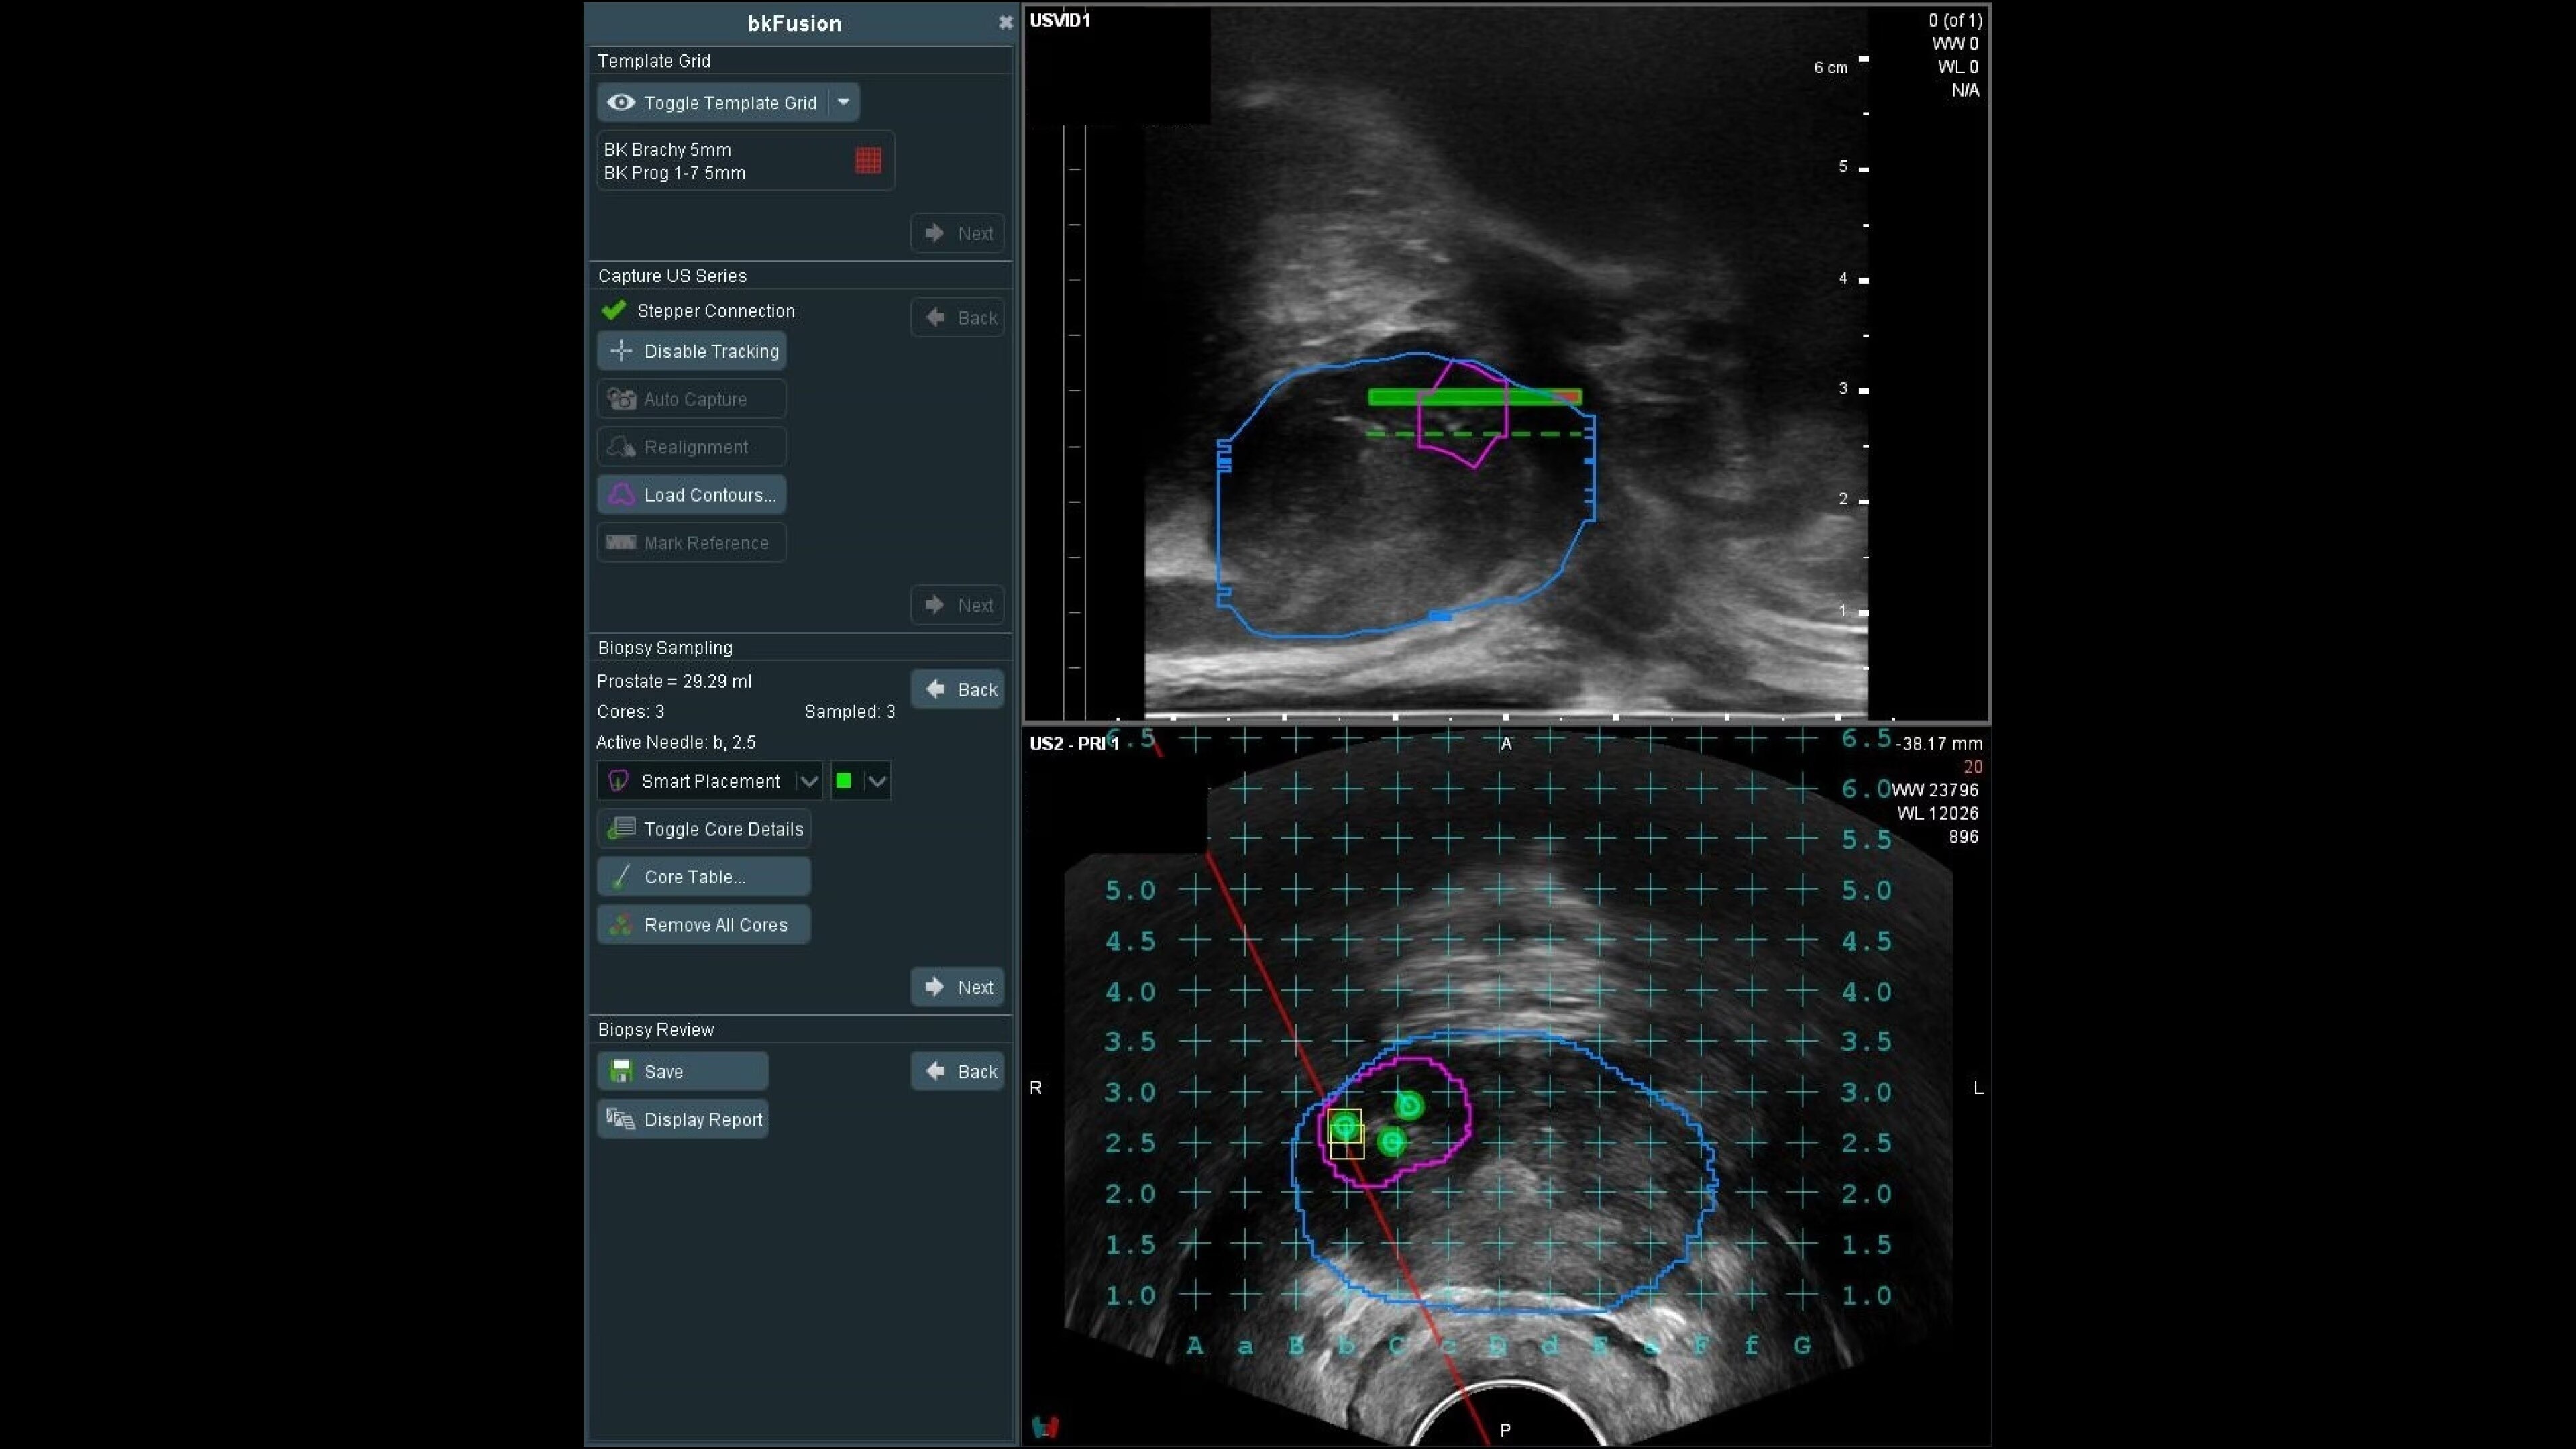Open the needle color dropdown chevron
Screen dimensions: 2576x1449
pyautogui.click(x=877, y=781)
